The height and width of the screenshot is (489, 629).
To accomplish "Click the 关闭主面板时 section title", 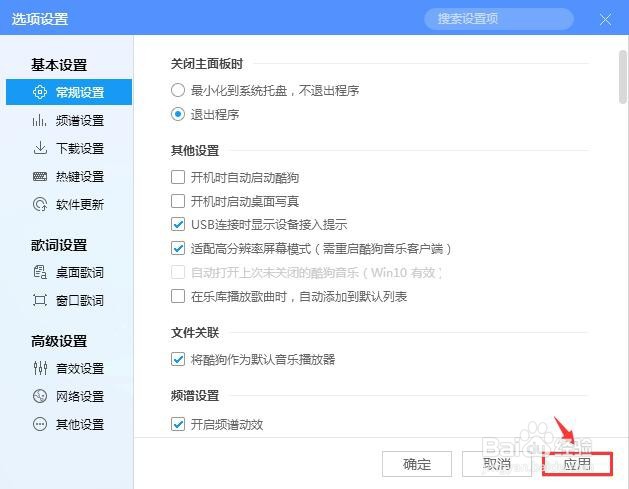I will tap(207, 63).
